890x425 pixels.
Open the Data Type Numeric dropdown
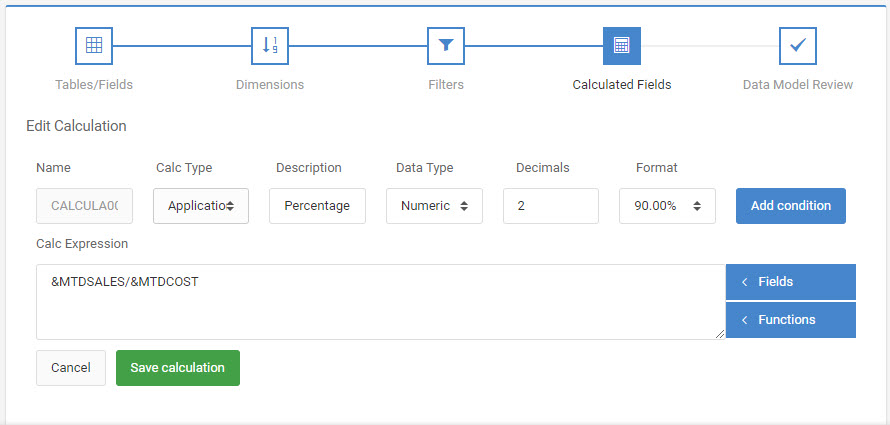434,206
